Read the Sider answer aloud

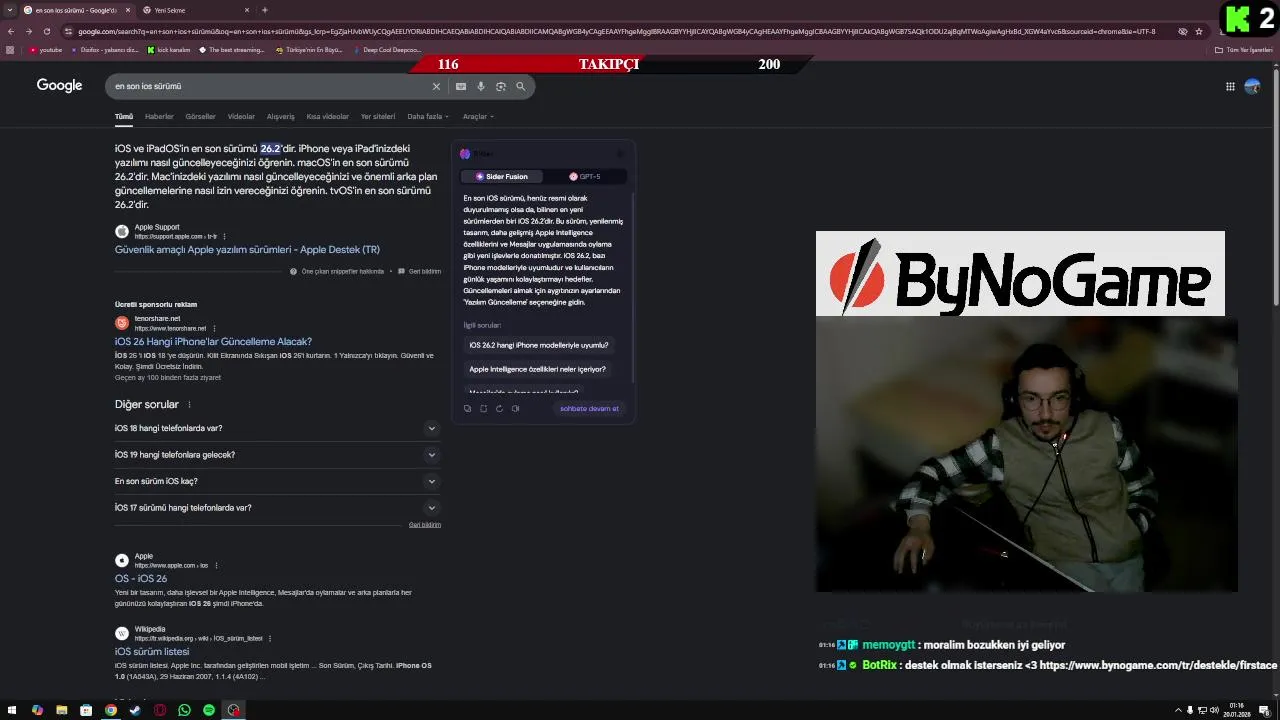(515, 408)
